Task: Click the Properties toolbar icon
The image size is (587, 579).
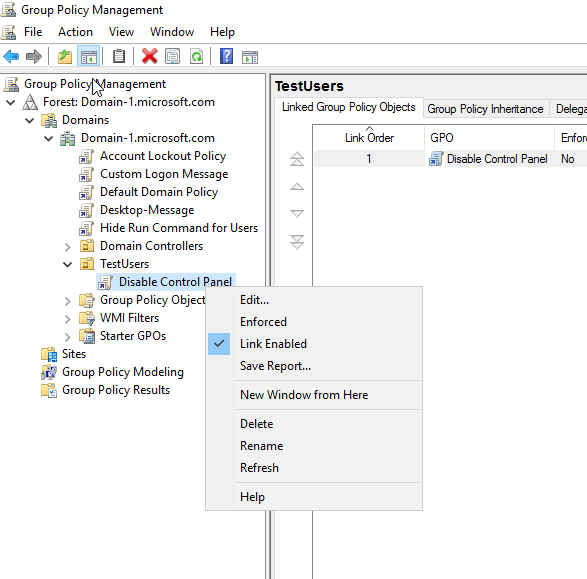Action: [173, 57]
